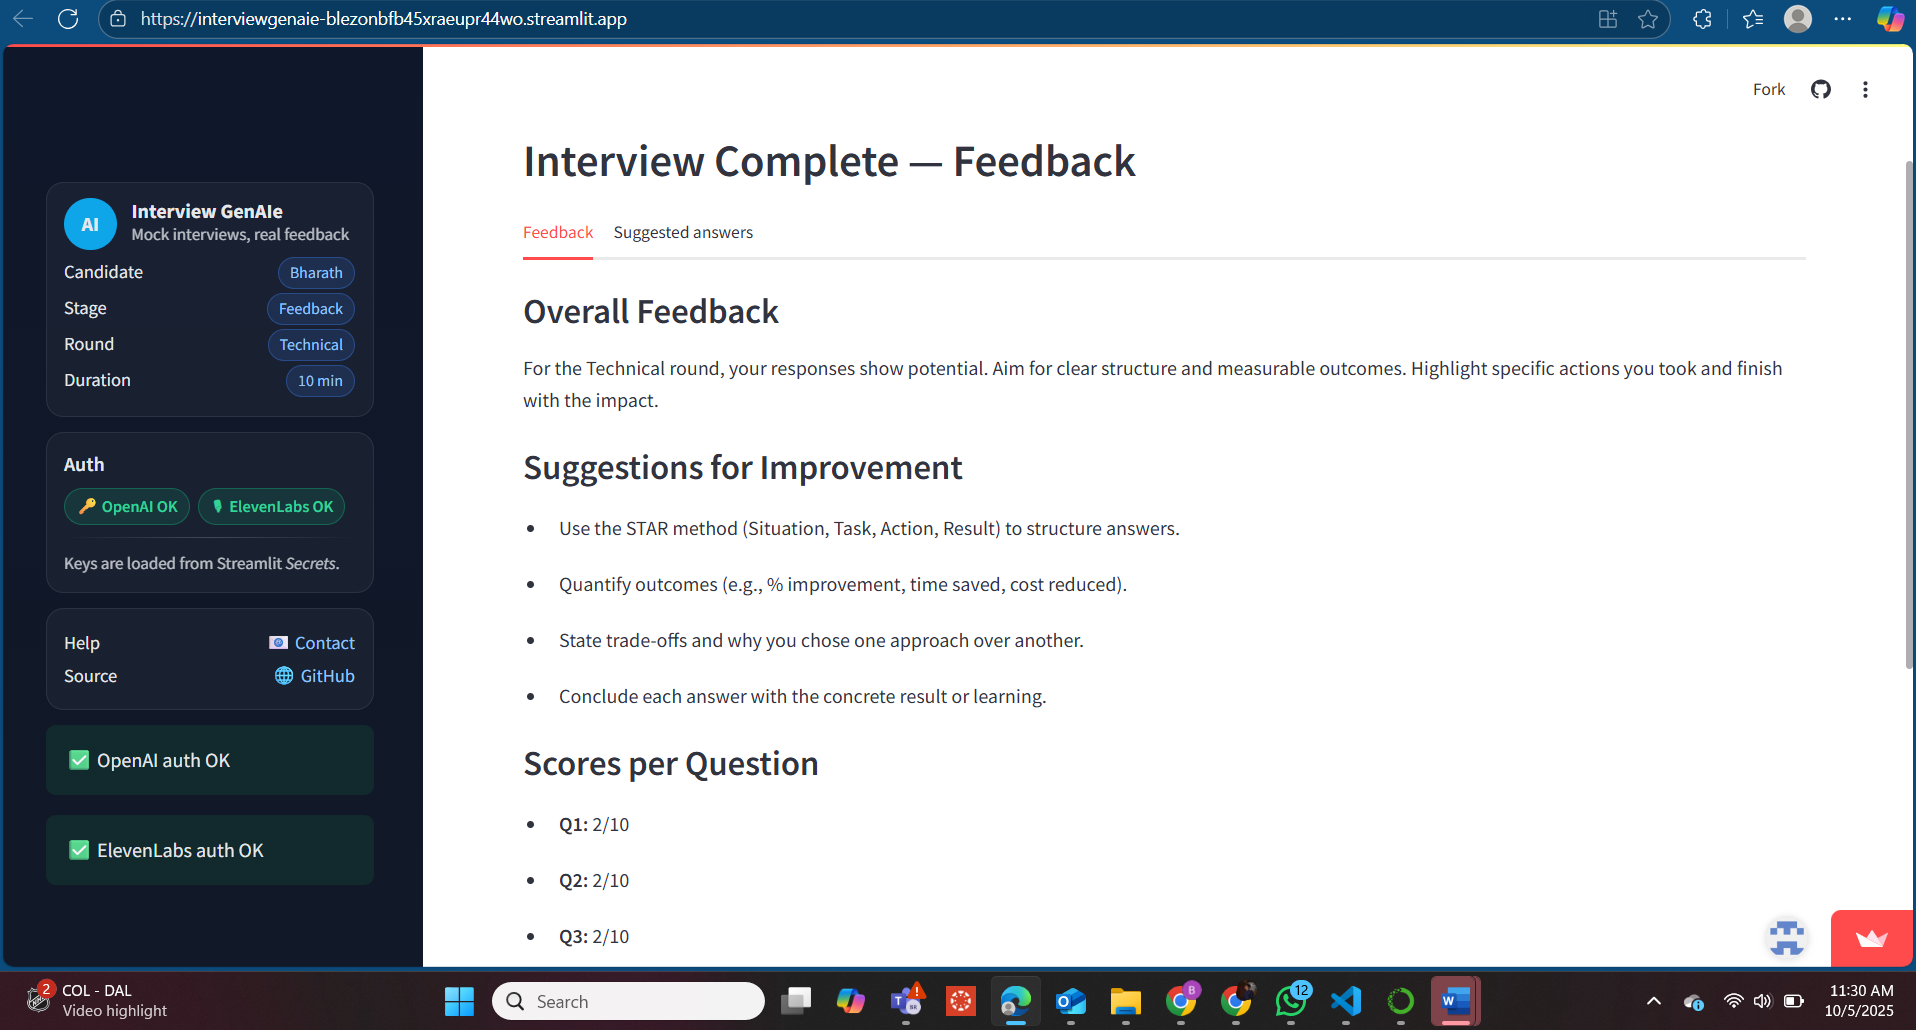Image resolution: width=1916 pixels, height=1030 pixels.
Task: Click the Scores per Question heading
Action: pos(671,764)
